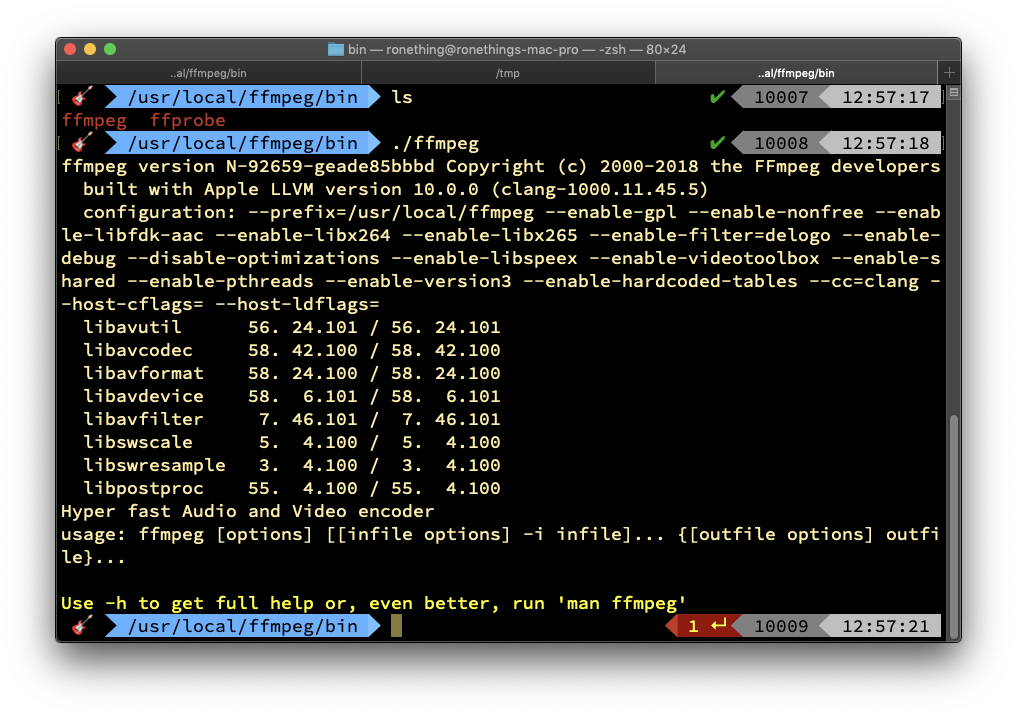1017x716 pixels.
Task: Switch to the first ..al/ffmpeg/bin tab
Action: 208,73
